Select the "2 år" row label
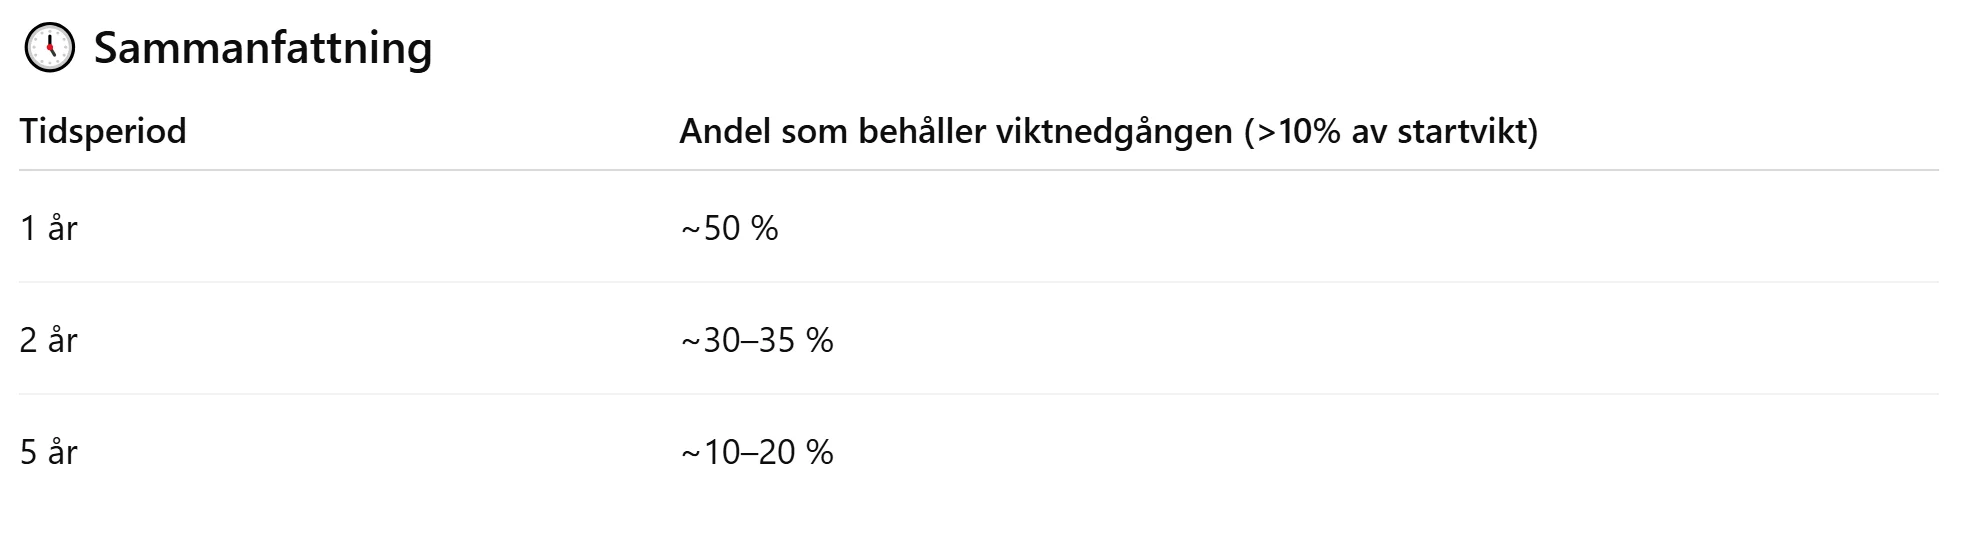Image resolution: width=1963 pixels, height=549 pixels. [49, 340]
